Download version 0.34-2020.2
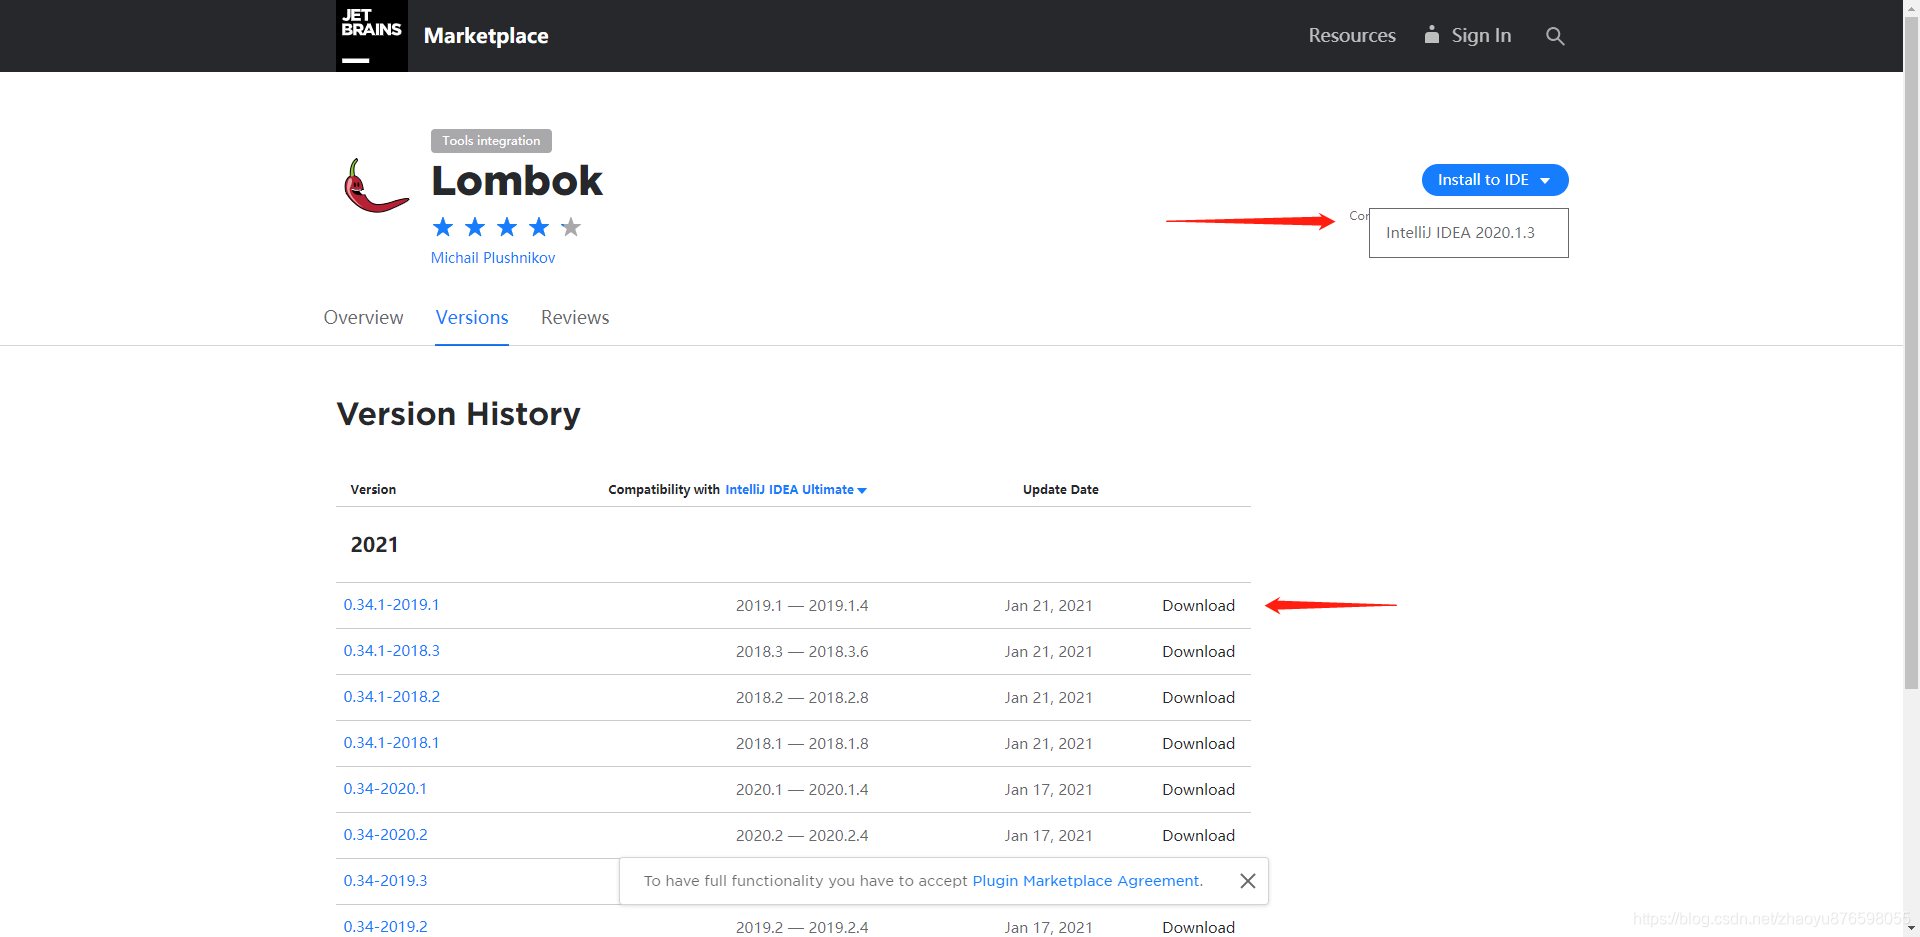Image resolution: width=1920 pixels, height=937 pixels. pyautogui.click(x=1198, y=836)
